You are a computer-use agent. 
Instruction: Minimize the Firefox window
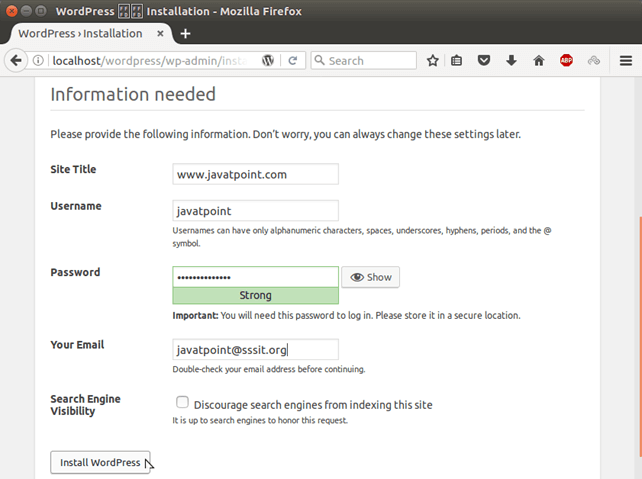[x=26, y=11]
